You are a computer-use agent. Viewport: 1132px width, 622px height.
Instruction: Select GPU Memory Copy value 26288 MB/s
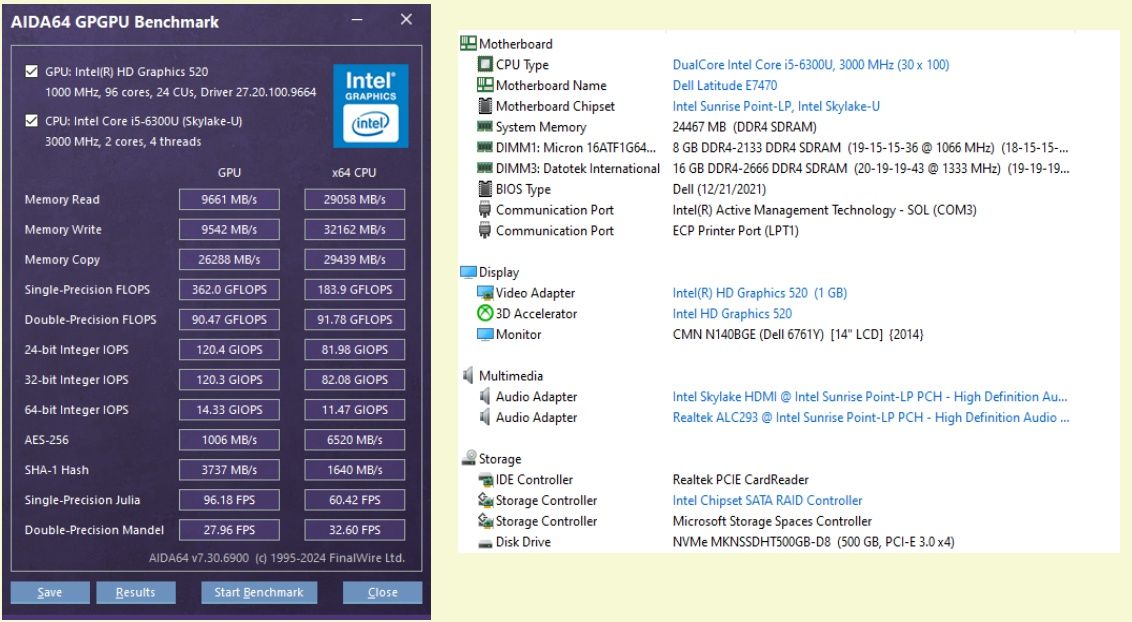[229, 260]
